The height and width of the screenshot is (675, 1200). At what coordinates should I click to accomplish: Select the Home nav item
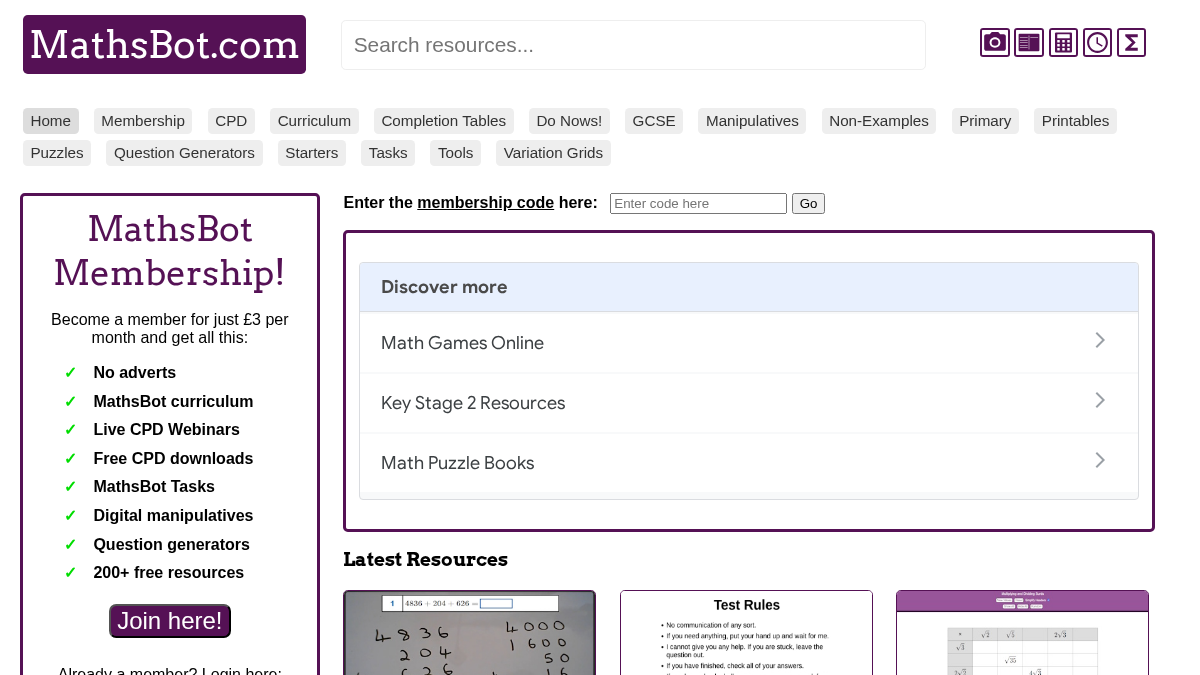pos(51,121)
